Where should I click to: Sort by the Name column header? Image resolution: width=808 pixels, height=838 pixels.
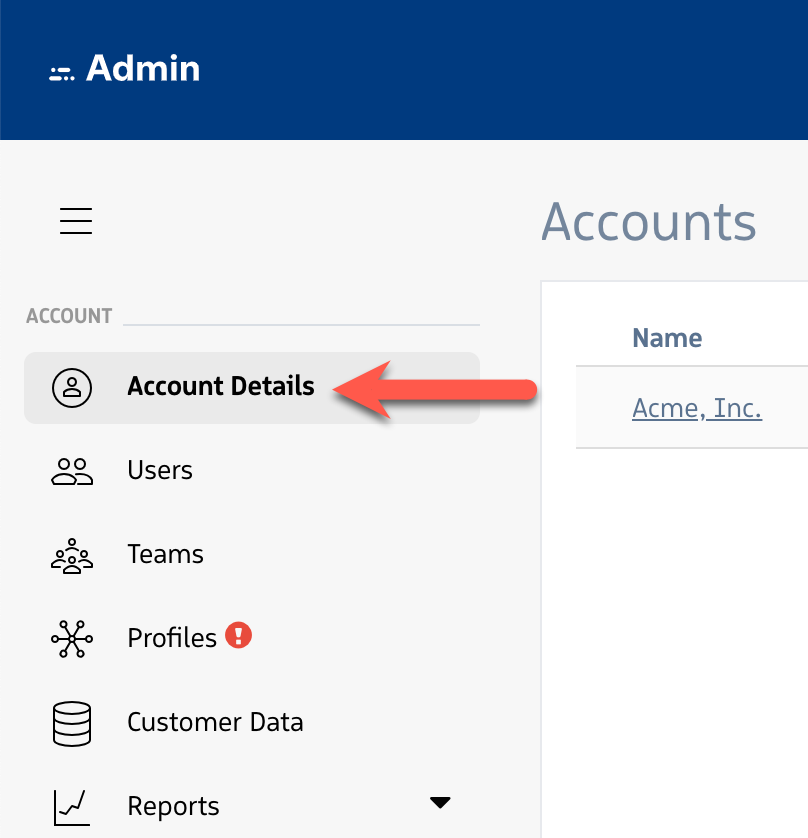(x=666, y=338)
